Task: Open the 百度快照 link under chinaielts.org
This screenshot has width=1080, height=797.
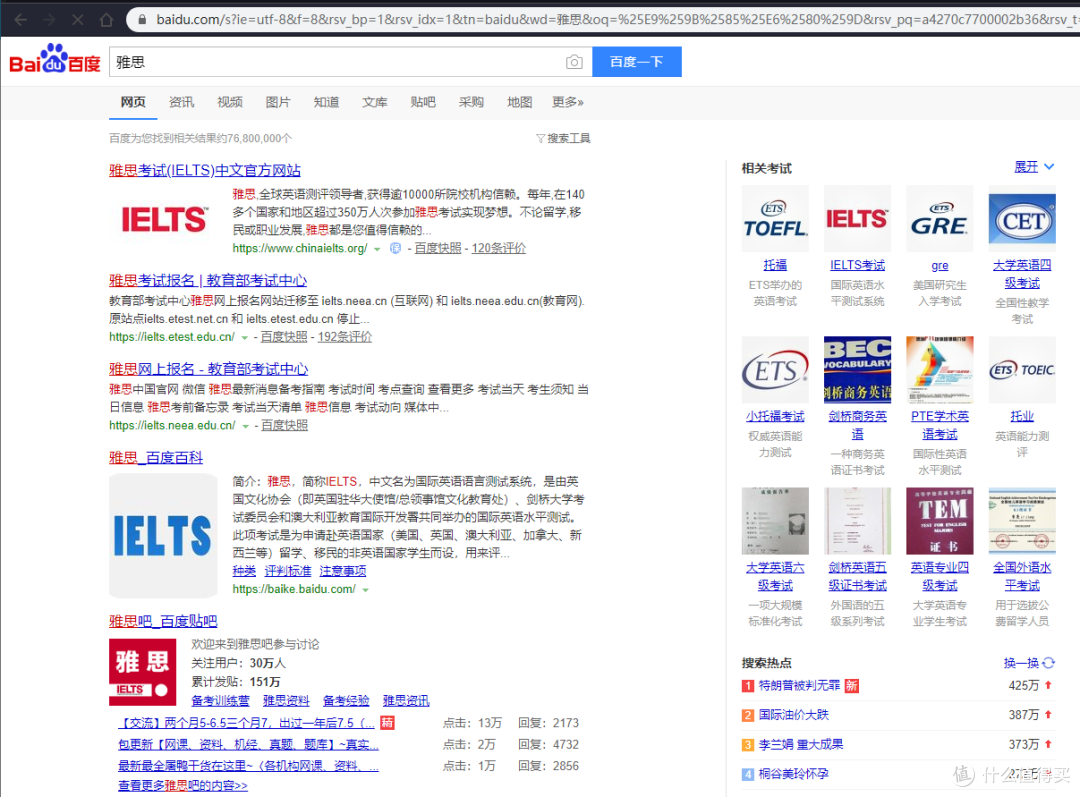Action: 437,248
